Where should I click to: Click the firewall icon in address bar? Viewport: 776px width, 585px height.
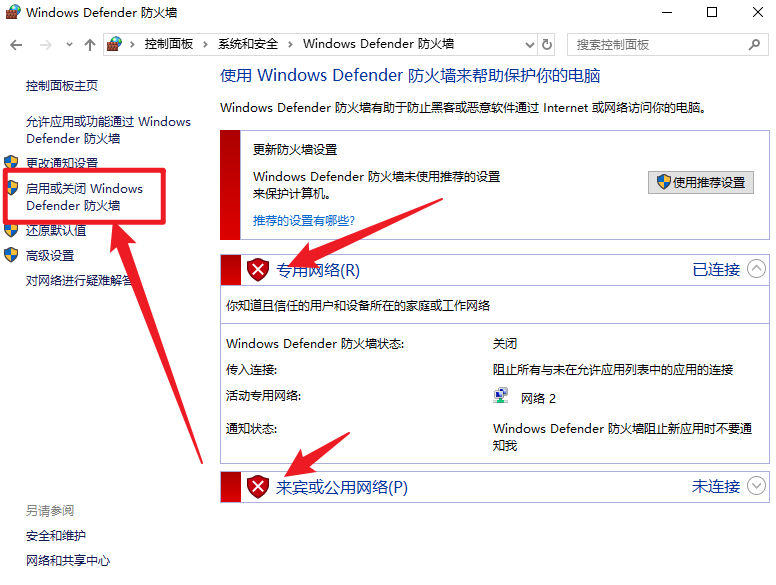click(x=114, y=44)
